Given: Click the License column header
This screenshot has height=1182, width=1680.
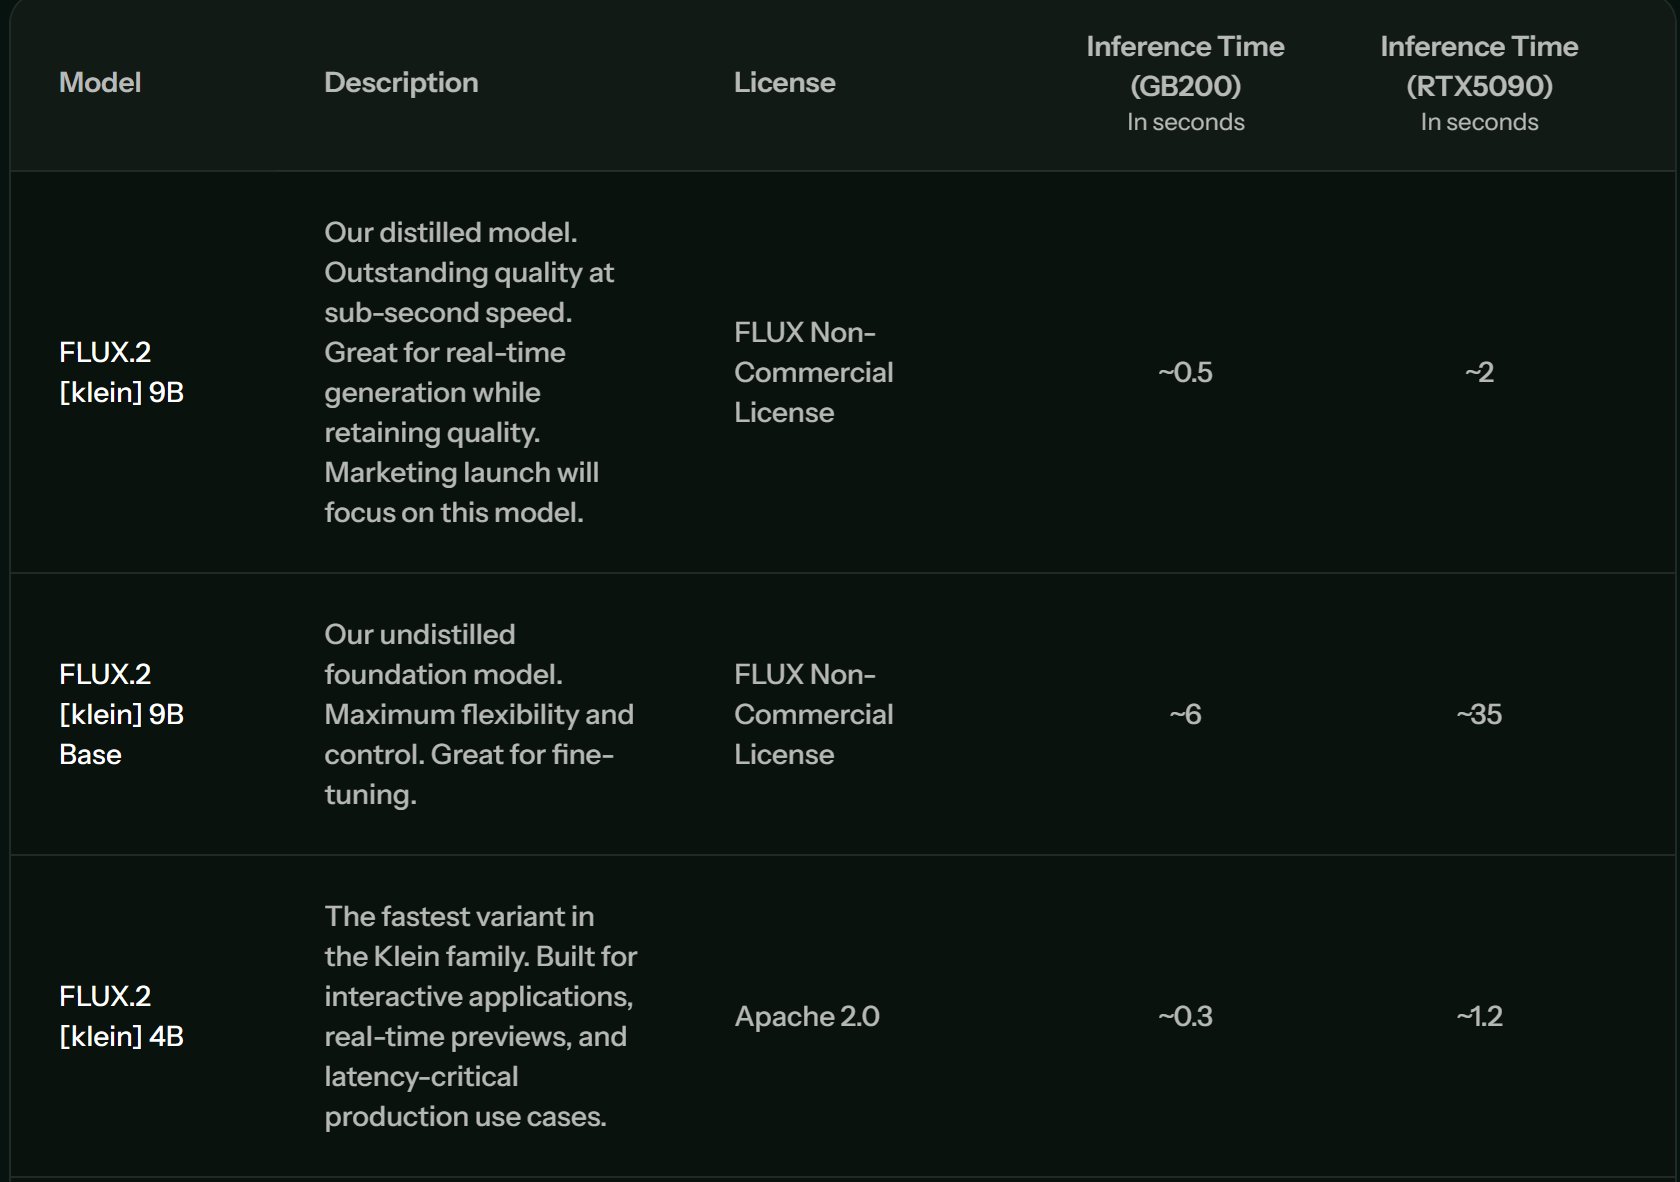Looking at the screenshot, I should (784, 82).
